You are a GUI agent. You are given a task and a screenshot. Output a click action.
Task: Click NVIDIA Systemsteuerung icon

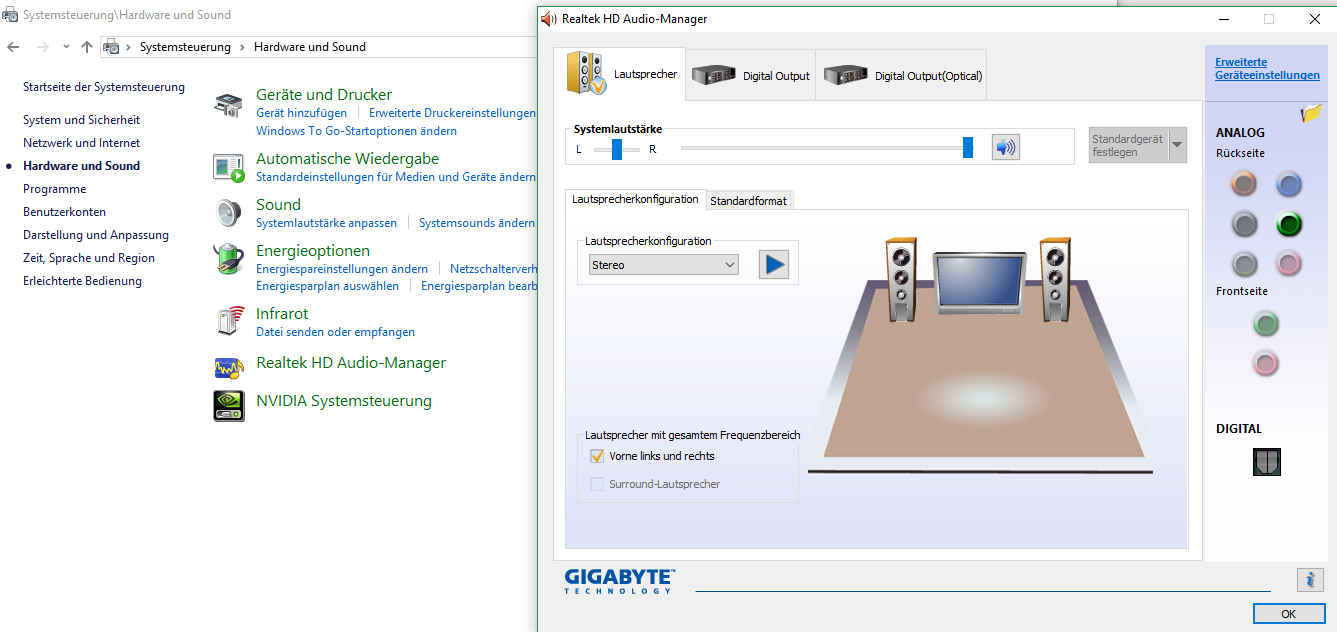[x=228, y=405]
